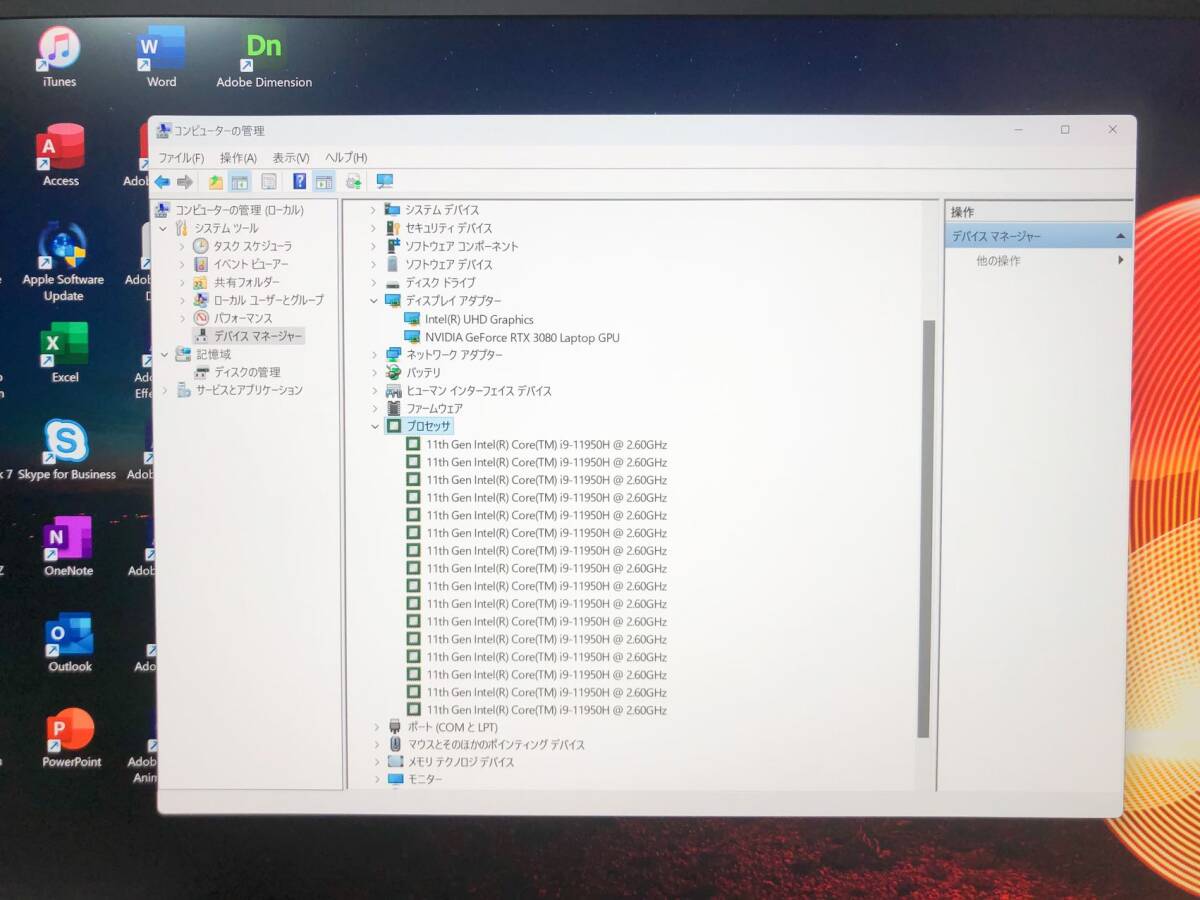The height and width of the screenshot is (900, 1200).
Task: Expand the ポート (COM と LPT) category
Action: tap(377, 727)
